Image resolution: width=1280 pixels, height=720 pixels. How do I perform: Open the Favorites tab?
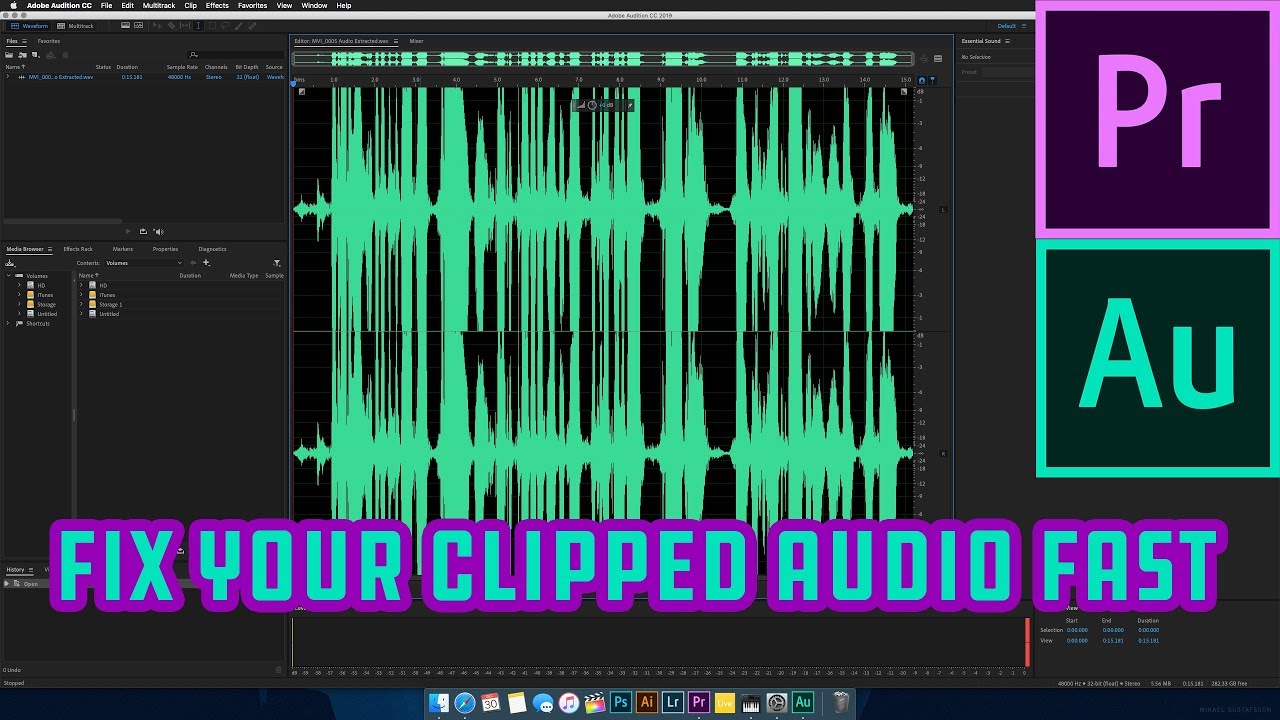coord(49,41)
